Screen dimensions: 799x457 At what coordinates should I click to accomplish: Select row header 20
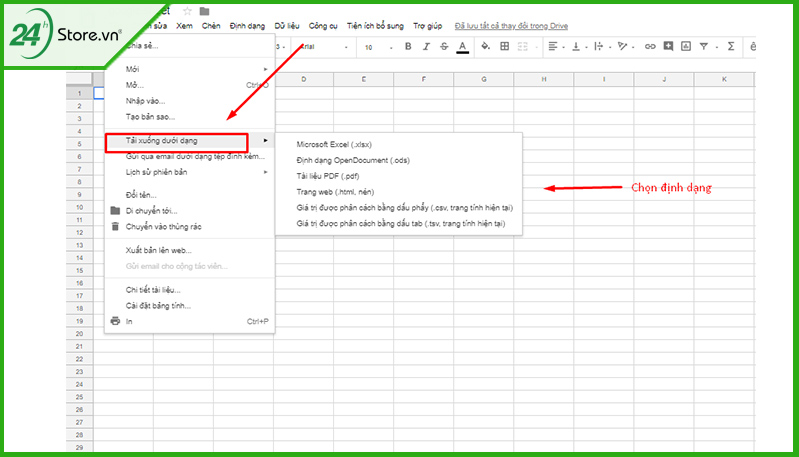(79, 334)
